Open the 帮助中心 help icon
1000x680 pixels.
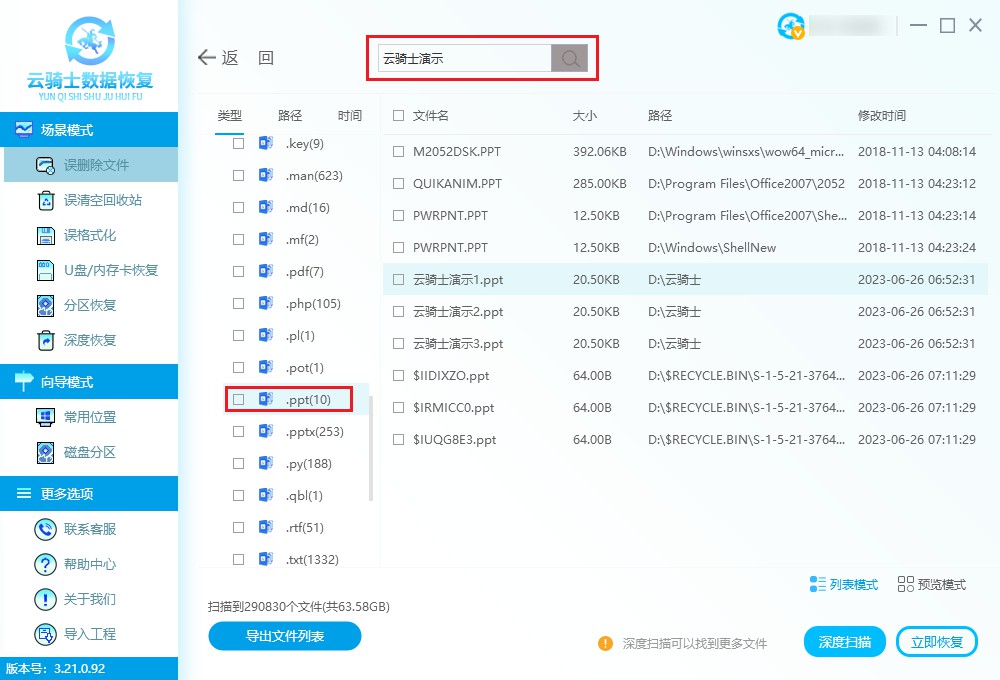coord(45,564)
